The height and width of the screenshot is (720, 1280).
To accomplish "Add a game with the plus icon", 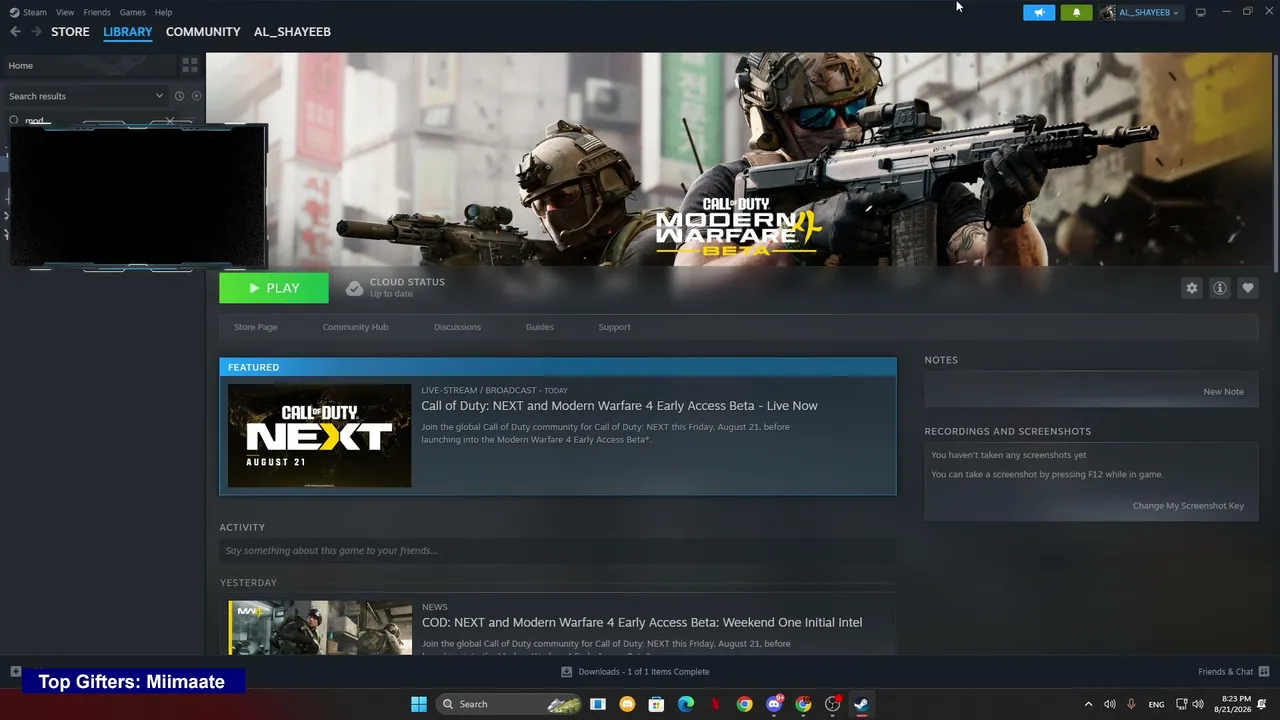I will (15, 672).
